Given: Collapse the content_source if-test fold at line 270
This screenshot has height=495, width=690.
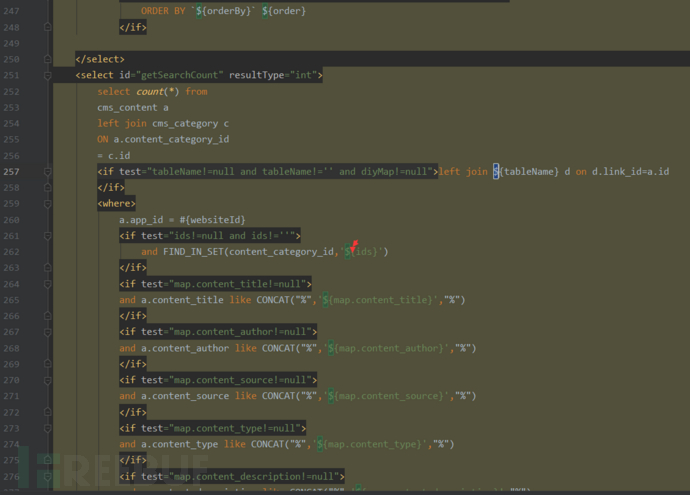Looking at the screenshot, I should pyautogui.click(x=47, y=379).
